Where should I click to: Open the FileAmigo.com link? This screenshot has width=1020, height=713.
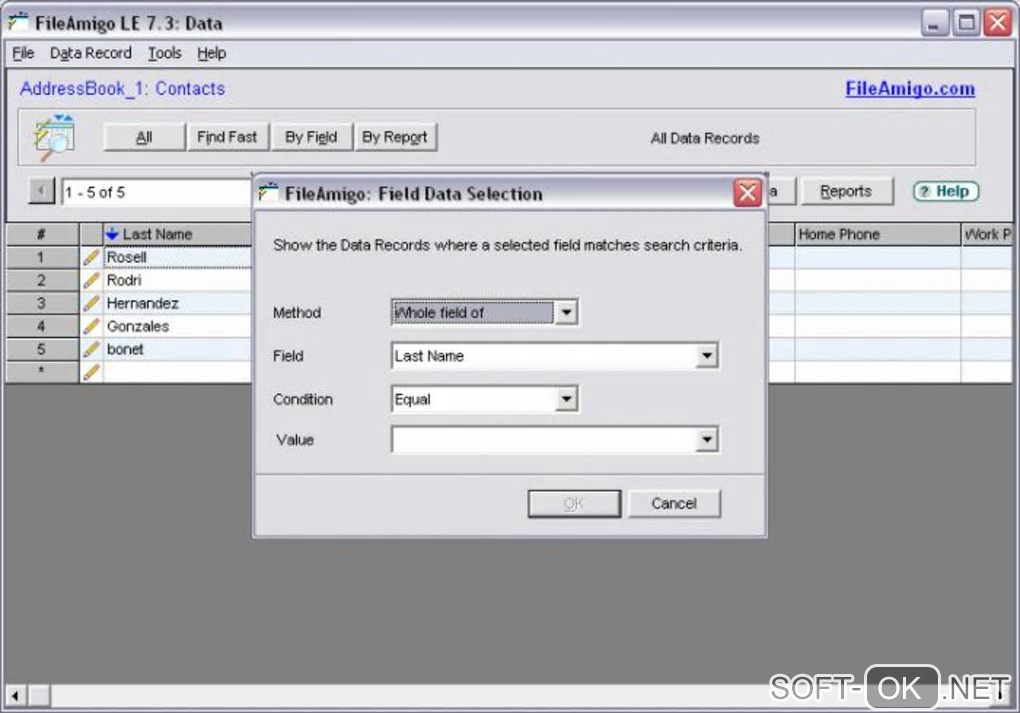[x=910, y=88]
